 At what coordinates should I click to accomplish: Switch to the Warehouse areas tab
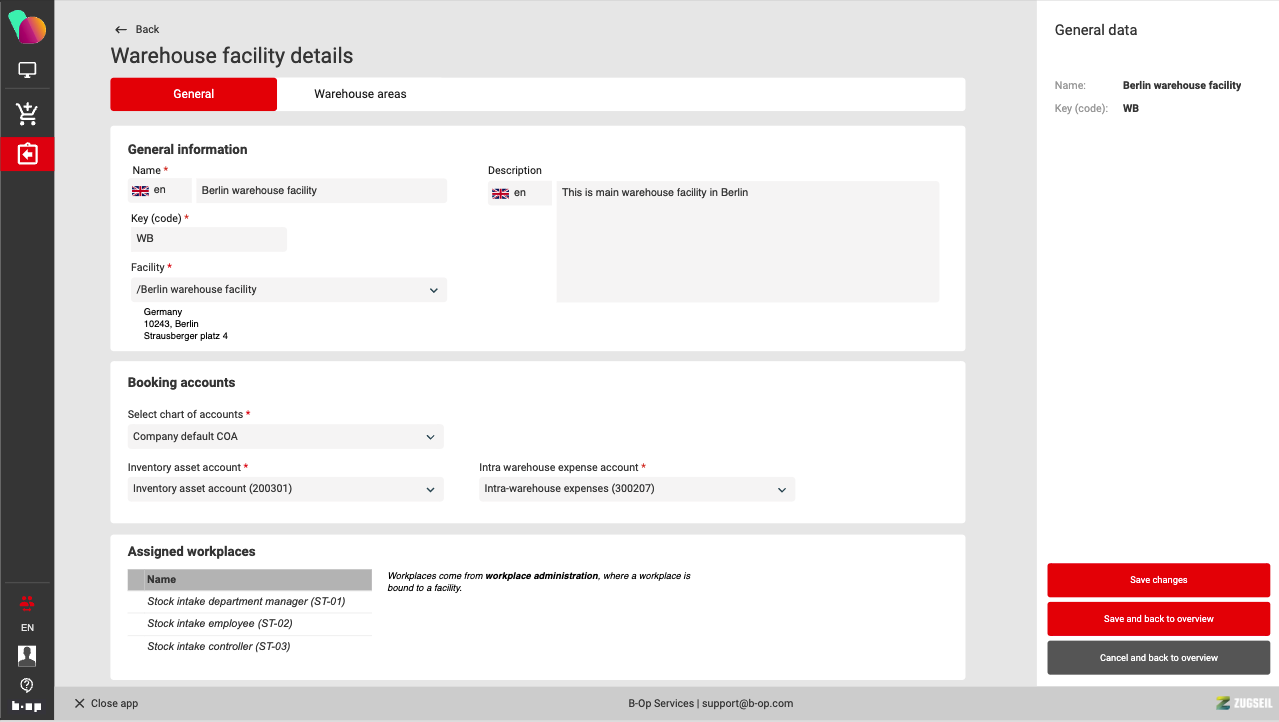pos(360,94)
